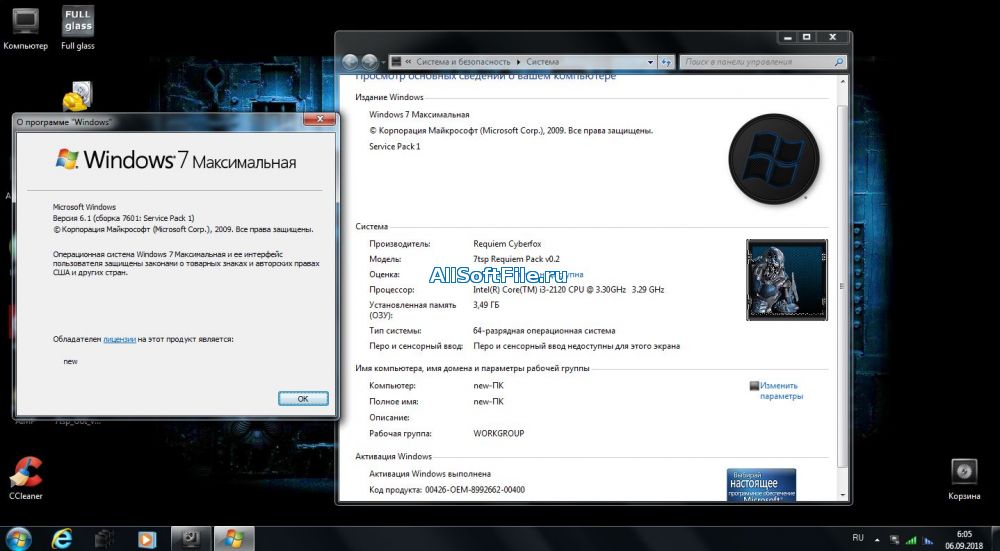
Task: Click the Control Panel search field
Action: pos(758,62)
